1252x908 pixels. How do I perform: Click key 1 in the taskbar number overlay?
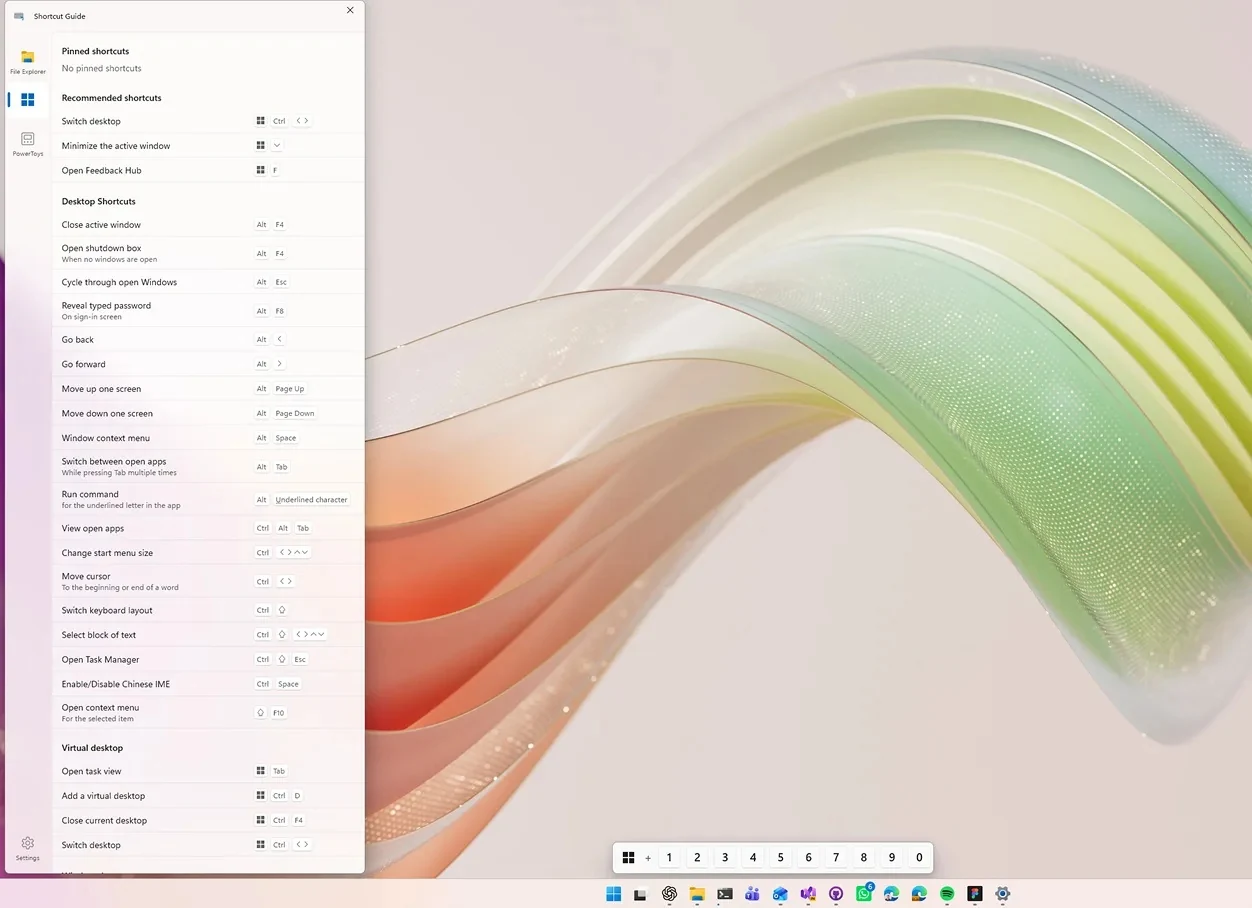point(669,858)
